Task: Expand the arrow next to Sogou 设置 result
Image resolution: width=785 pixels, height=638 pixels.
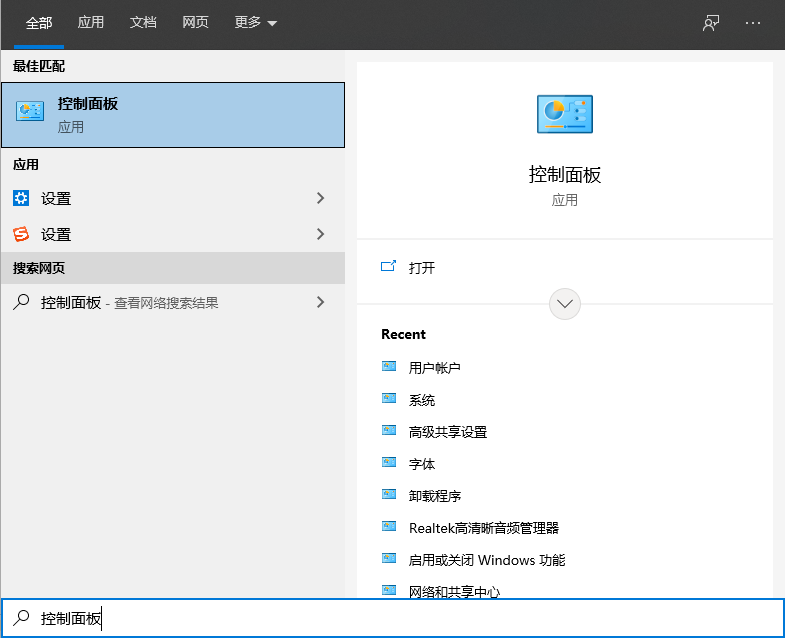Action: click(320, 234)
